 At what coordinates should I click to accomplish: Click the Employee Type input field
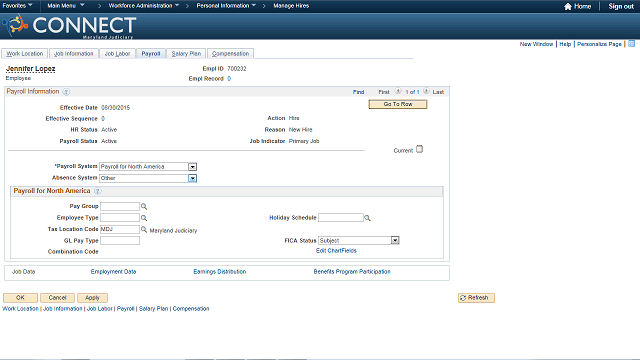pyautogui.click(x=120, y=218)
